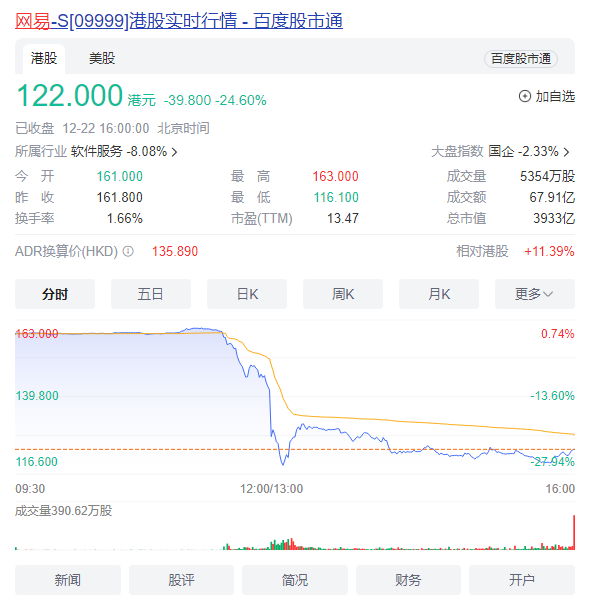Expand the 更多 chart dropdown
This screenshot has height=599, width=601.
pyautogui.click(x=535, y=294)
